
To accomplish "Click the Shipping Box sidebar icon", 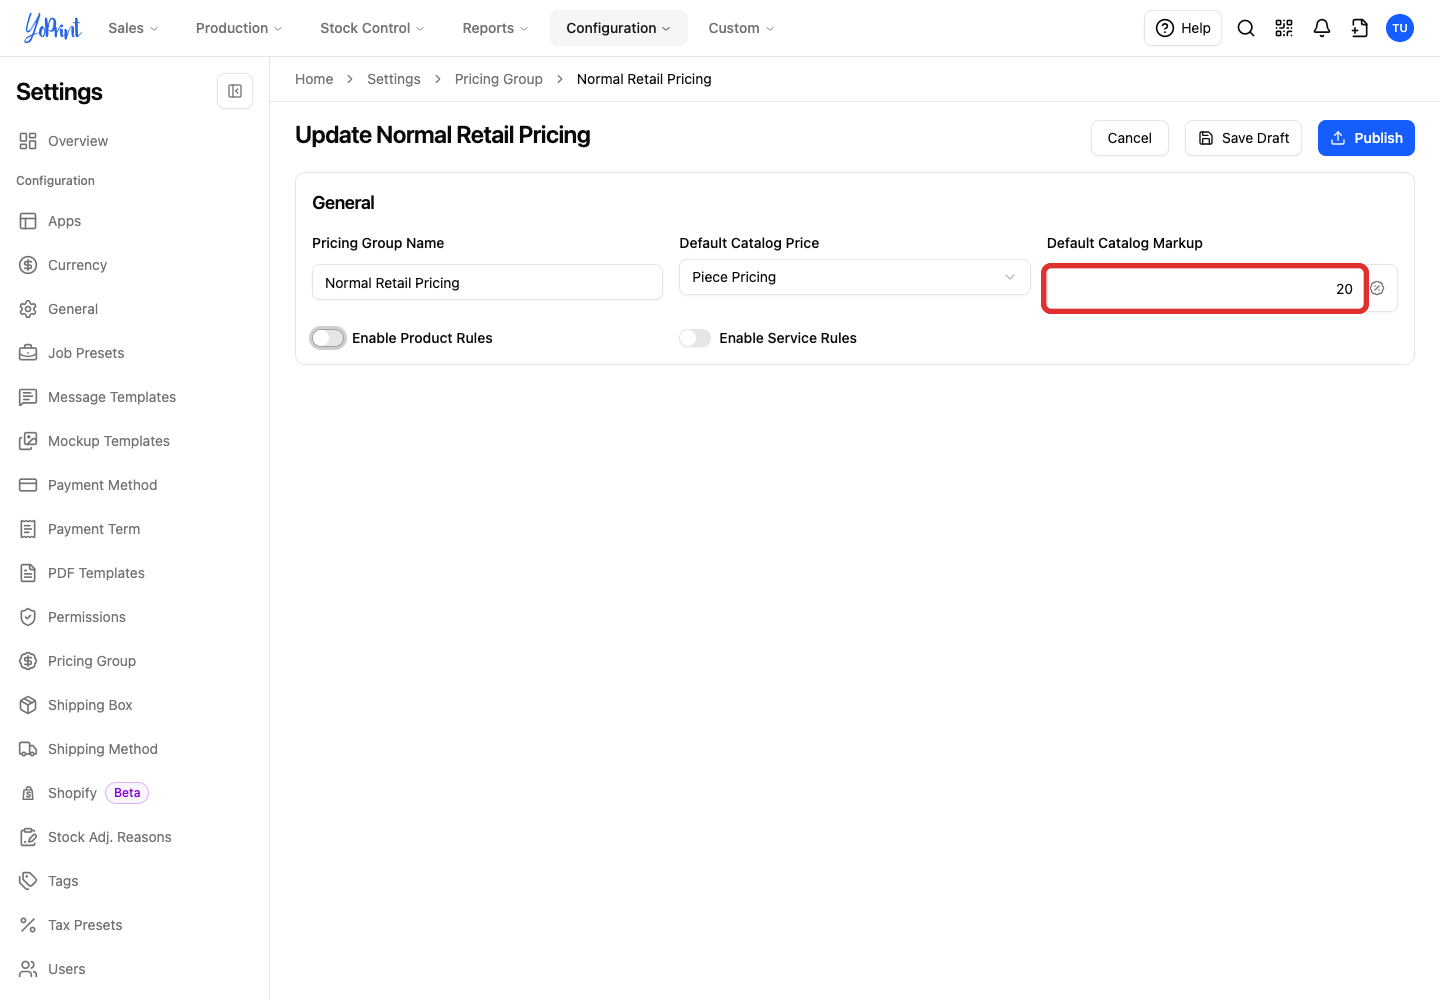I will click(28, 705).
